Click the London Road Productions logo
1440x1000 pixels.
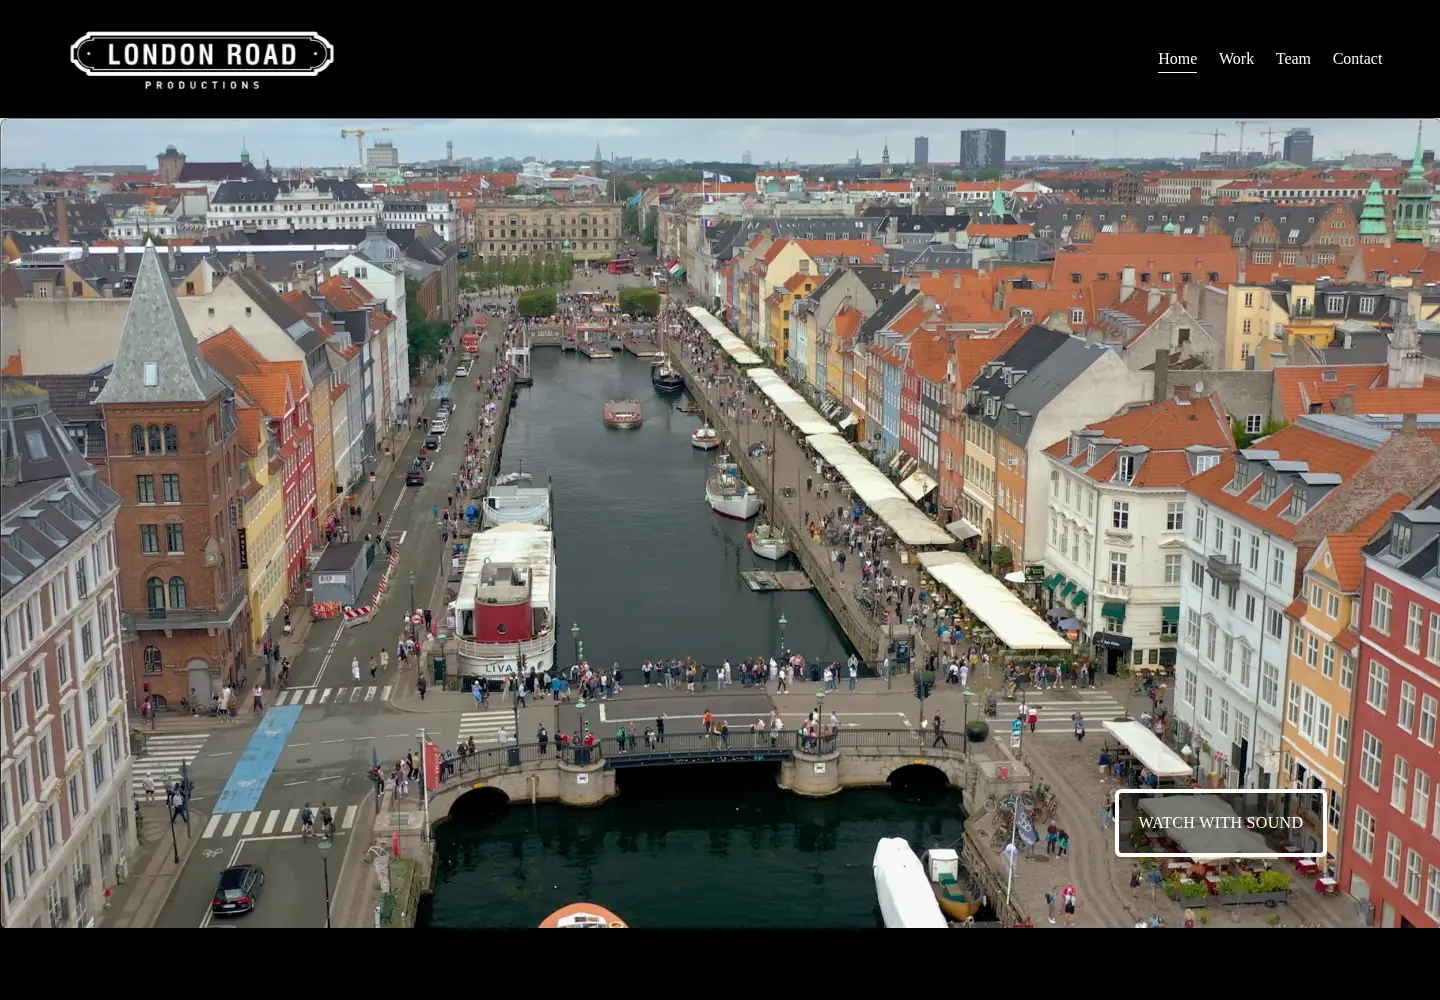(x=202, y=60)
